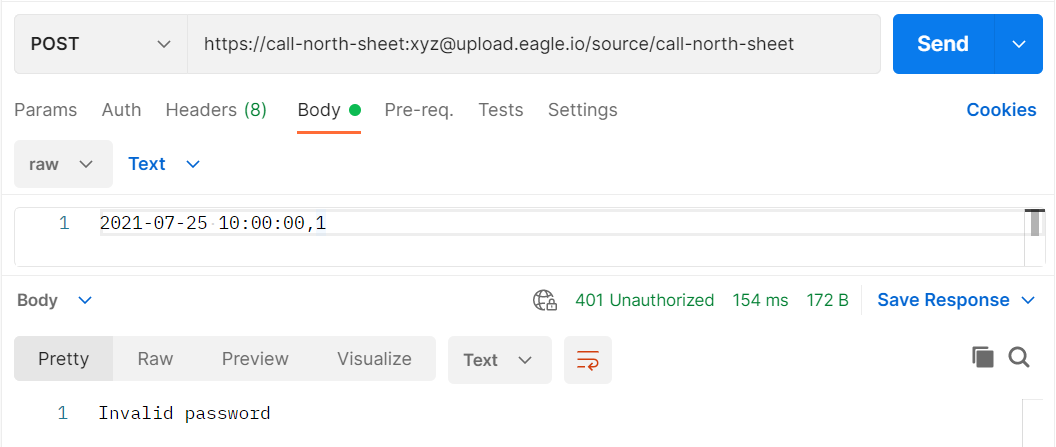Show the Preview response view

[255, 359]
